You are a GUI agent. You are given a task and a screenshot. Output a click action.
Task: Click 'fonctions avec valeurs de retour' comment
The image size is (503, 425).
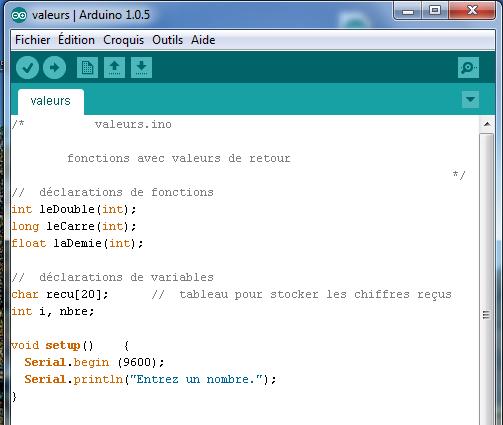click(179, 158)
